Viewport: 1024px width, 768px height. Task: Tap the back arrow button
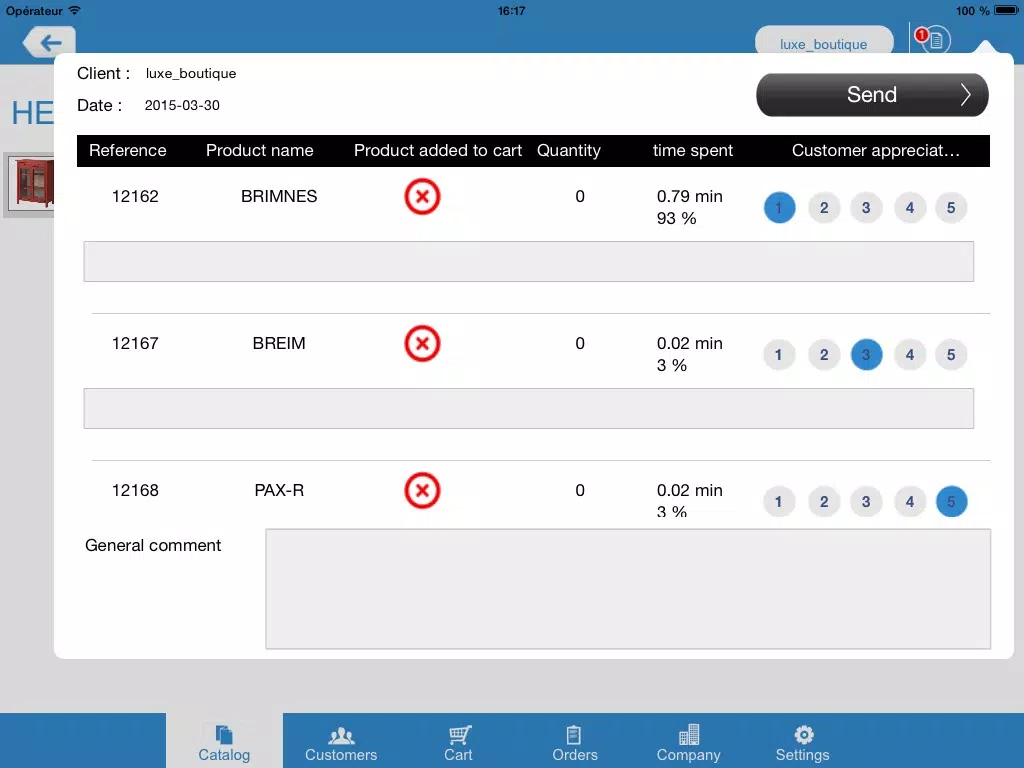coord(50,42)
